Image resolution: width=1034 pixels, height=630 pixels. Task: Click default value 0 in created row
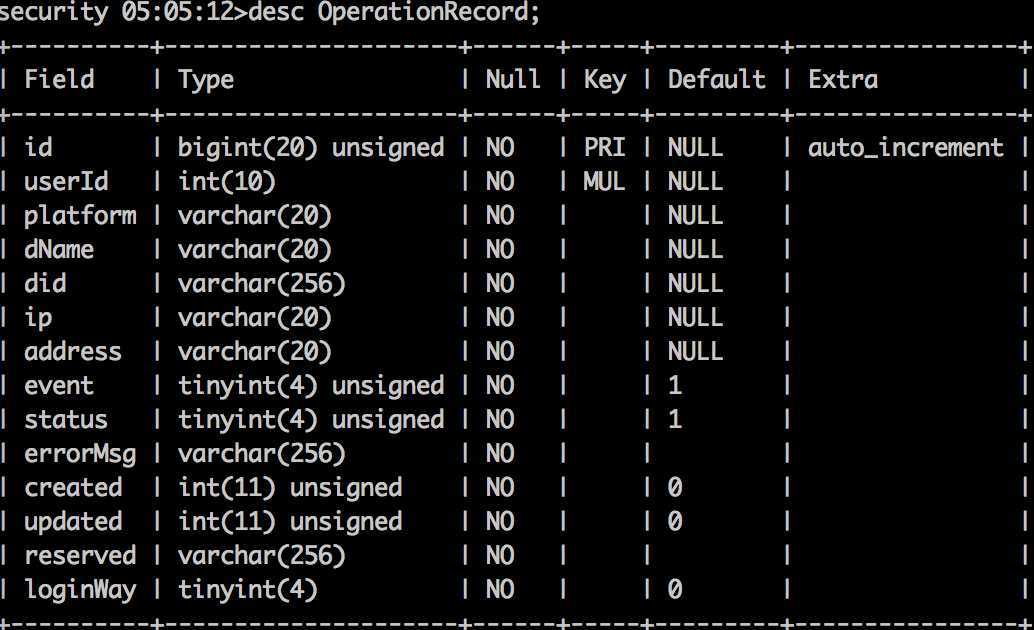(675, 488)
